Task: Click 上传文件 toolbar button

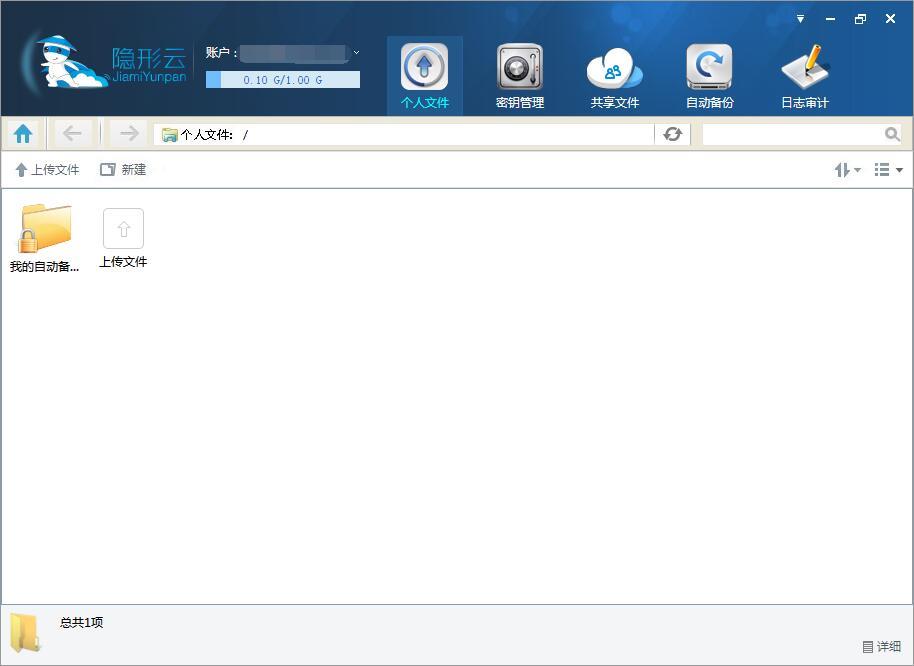Action: tap(47, 170)
